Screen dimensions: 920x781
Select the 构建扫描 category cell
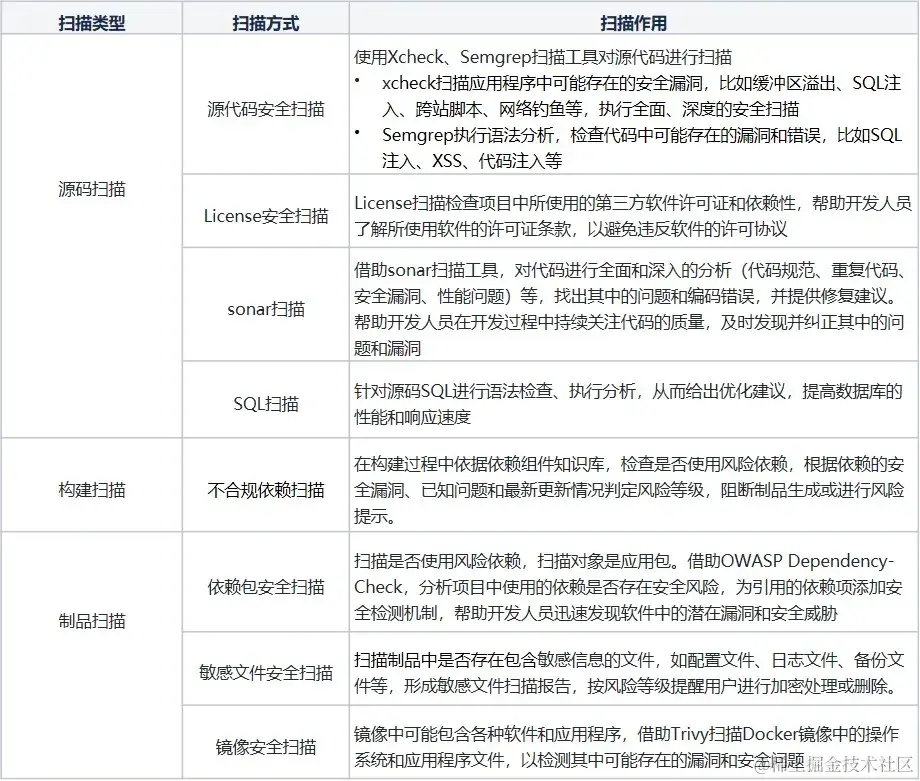pyautogui.click(x=91, y=487)
